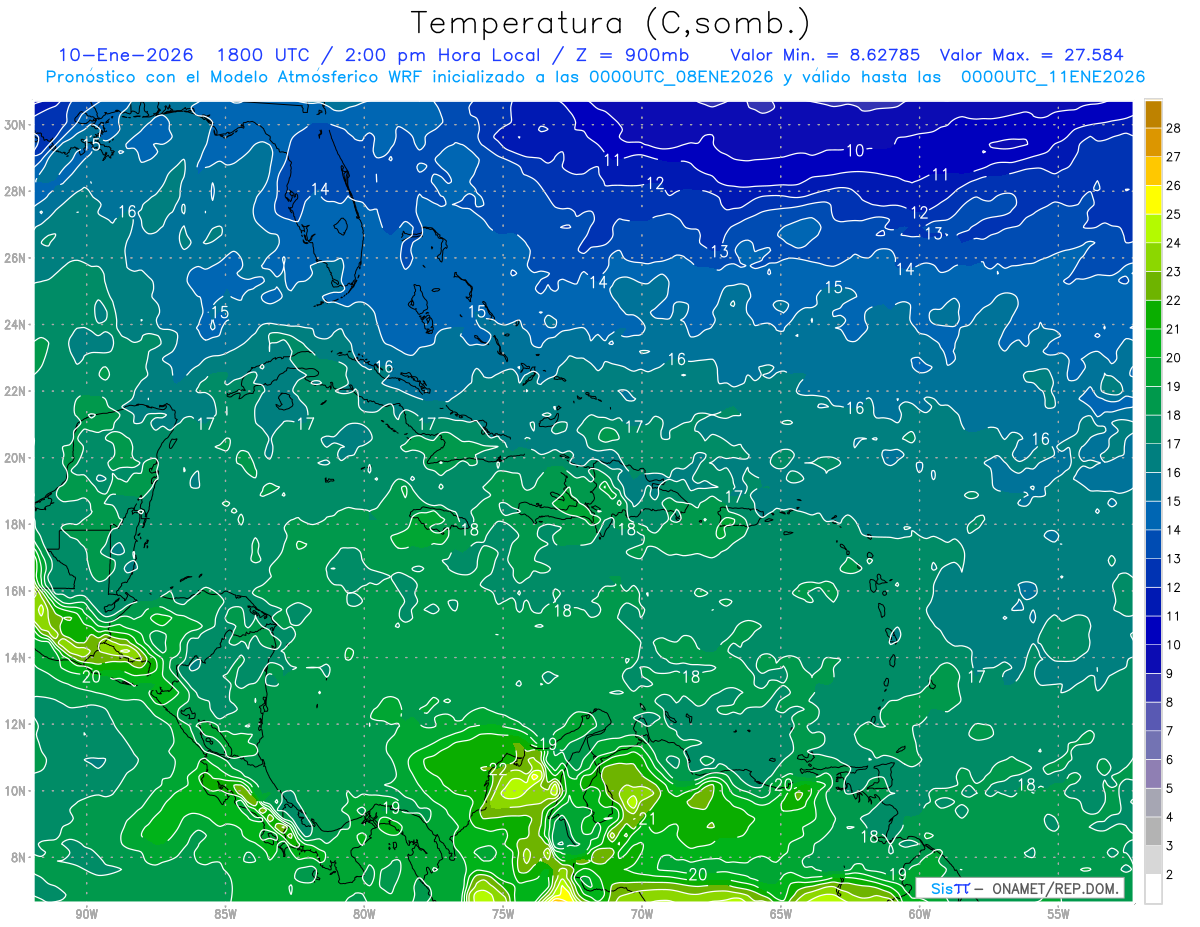Click the 28N latitude axis label
Viewport: 1200px width, 927px height.
(17, 191)
